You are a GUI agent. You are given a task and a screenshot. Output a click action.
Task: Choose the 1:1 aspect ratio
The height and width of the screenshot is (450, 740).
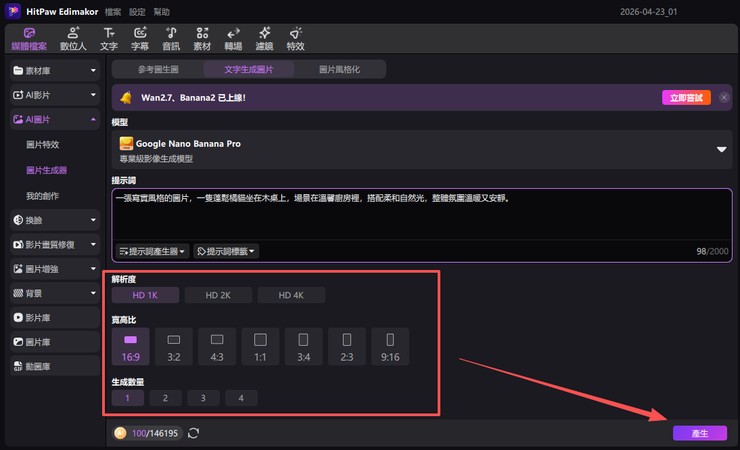(260, 347)
